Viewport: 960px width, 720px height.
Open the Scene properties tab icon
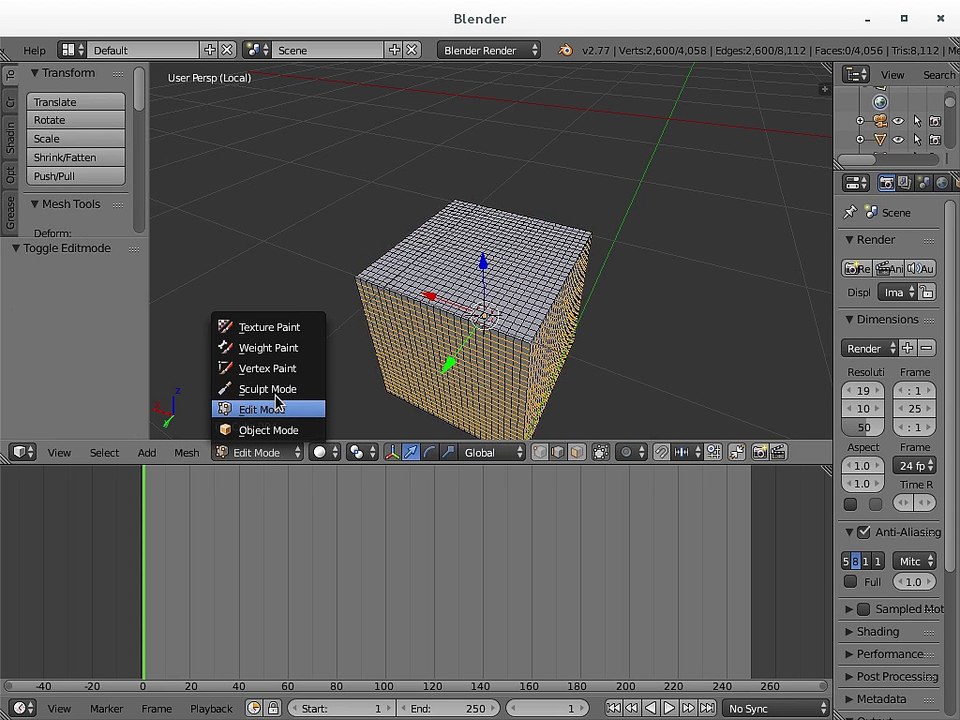pos(924,182)
